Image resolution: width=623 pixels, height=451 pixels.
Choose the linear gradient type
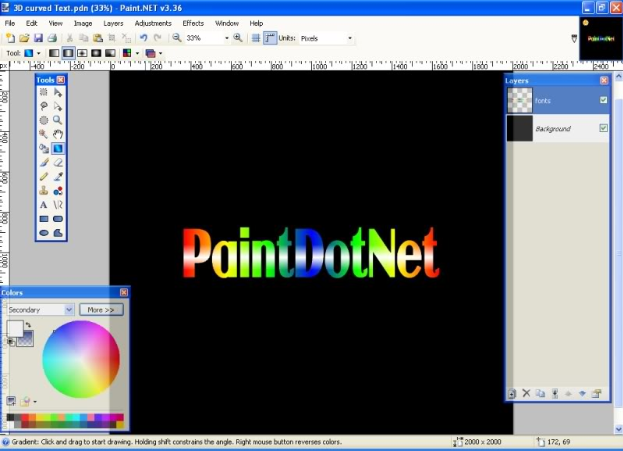pos(54,53)
